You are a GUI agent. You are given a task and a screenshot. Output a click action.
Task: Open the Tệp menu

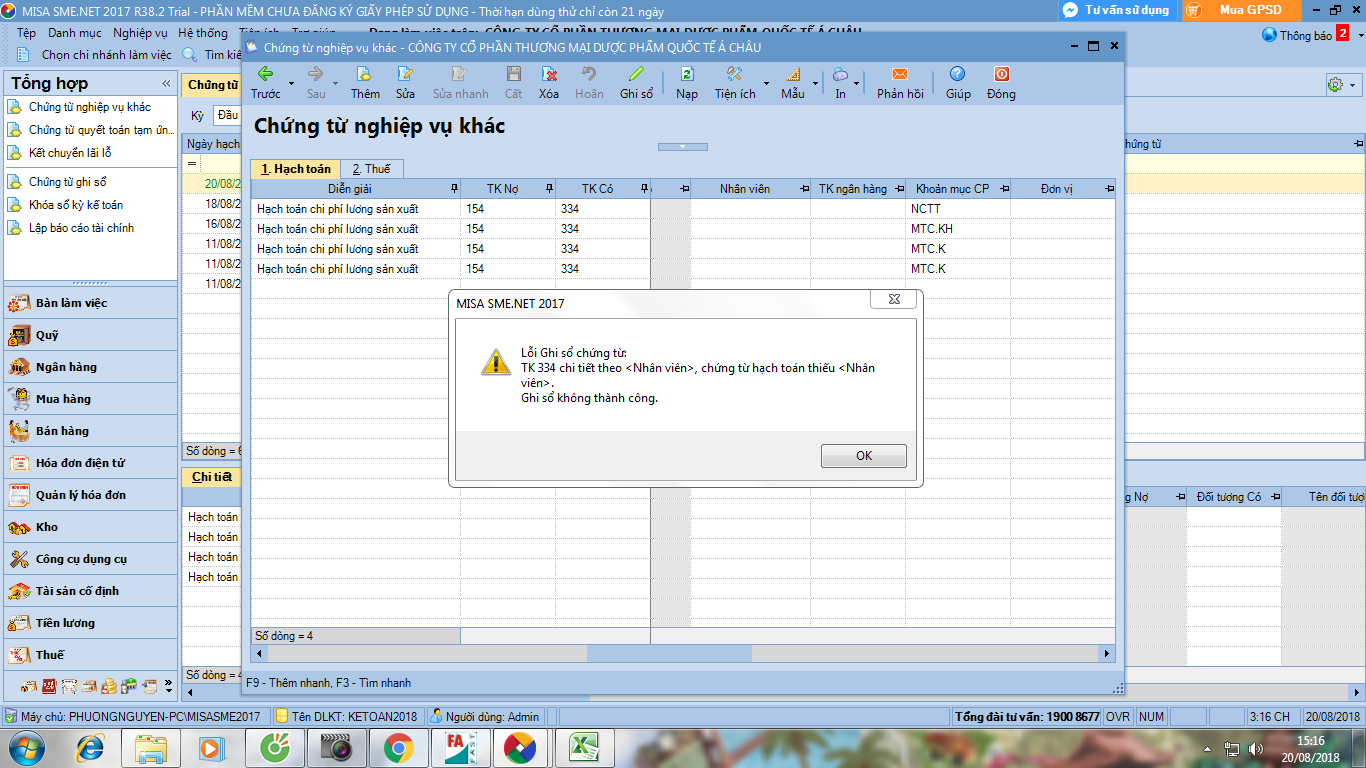click(26, 33)
